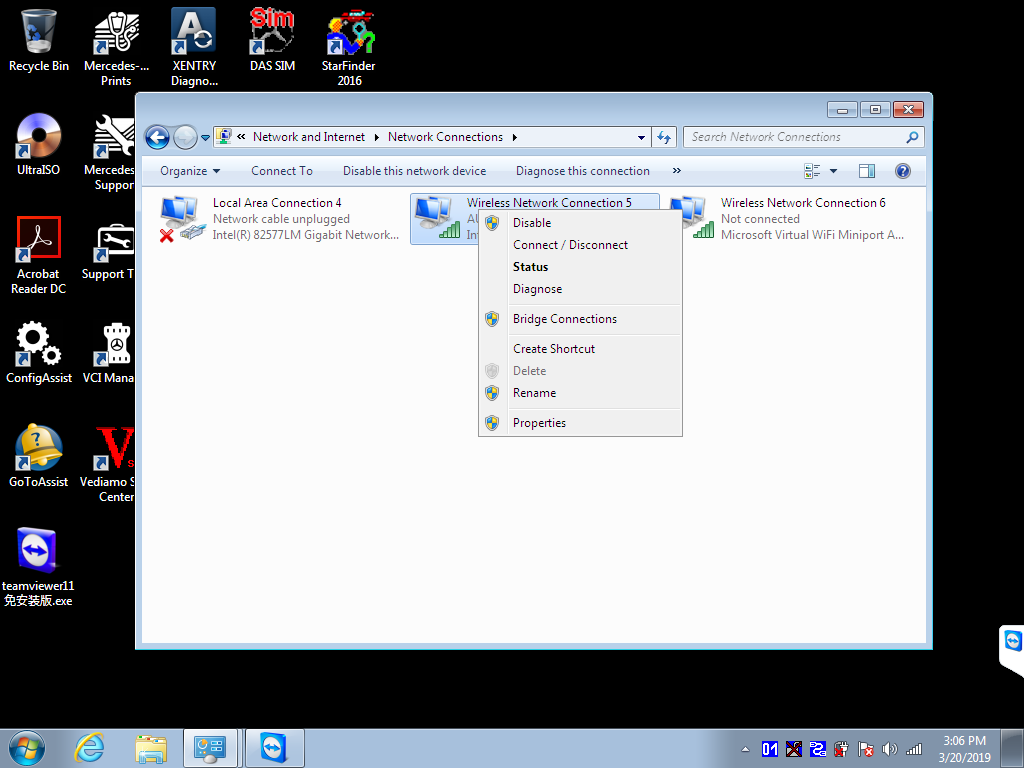Open wireless signal tray icon
Viewport: 1024px width, 768px height.
click(914, 749)
